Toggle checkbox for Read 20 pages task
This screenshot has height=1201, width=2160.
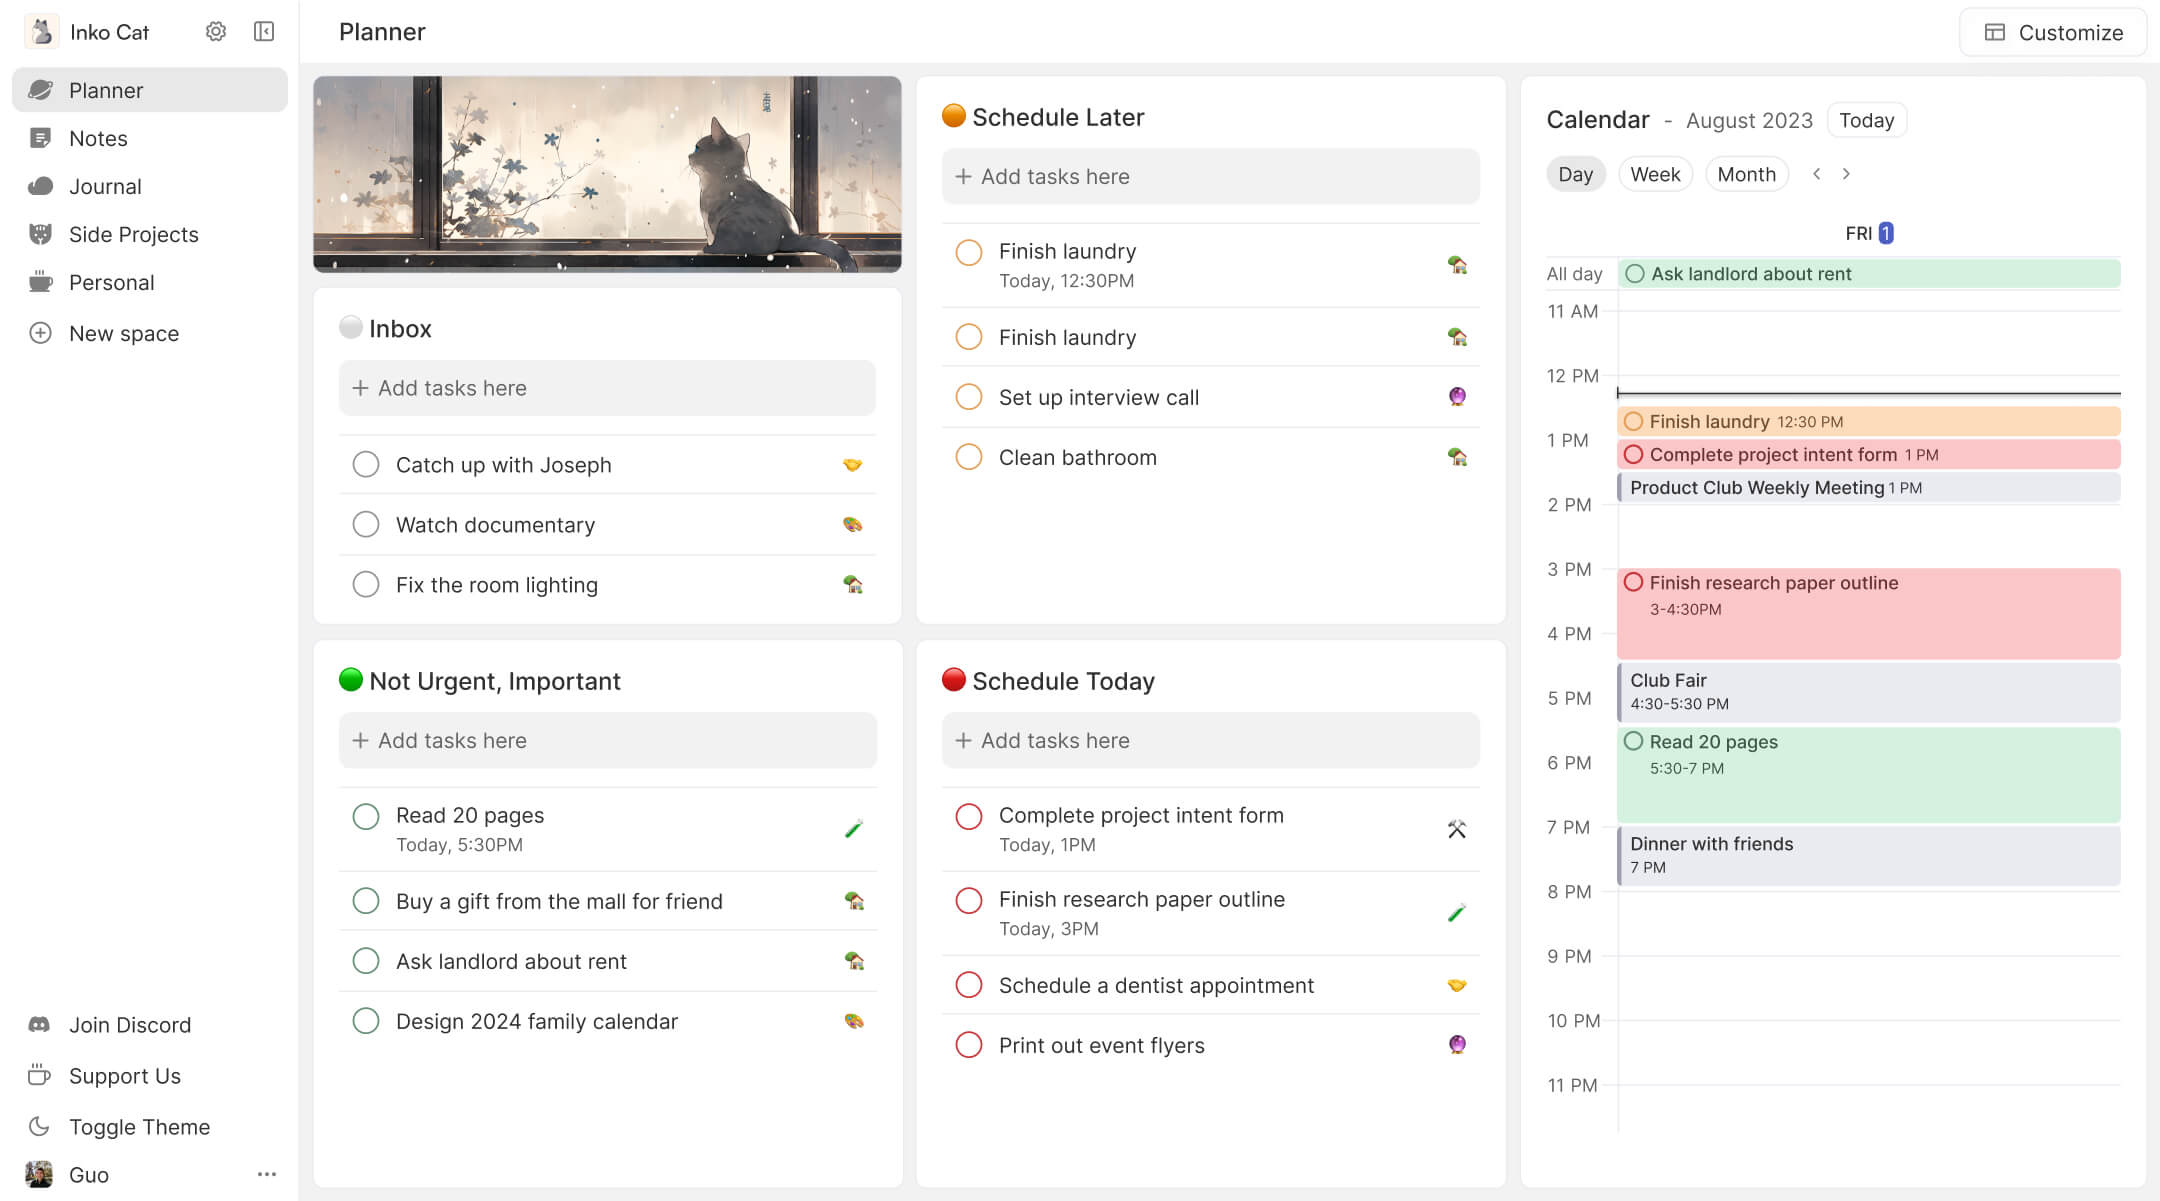click(365, 815)
